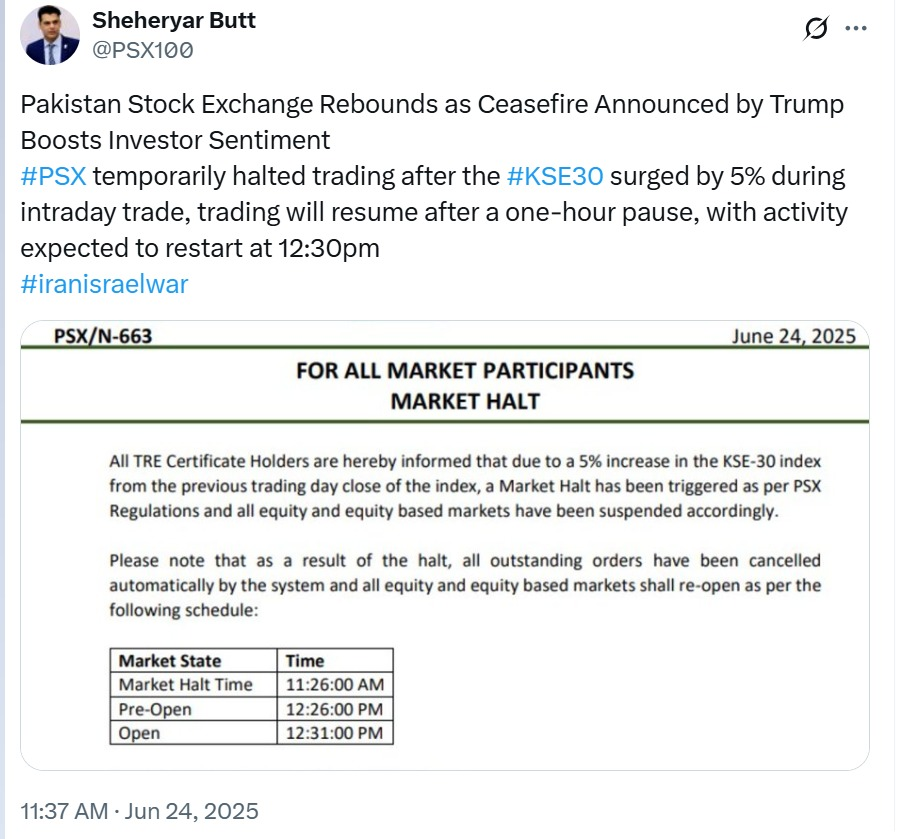
Task: Open the Sheheryar Butt display name link
Action: tap(174, 20)
